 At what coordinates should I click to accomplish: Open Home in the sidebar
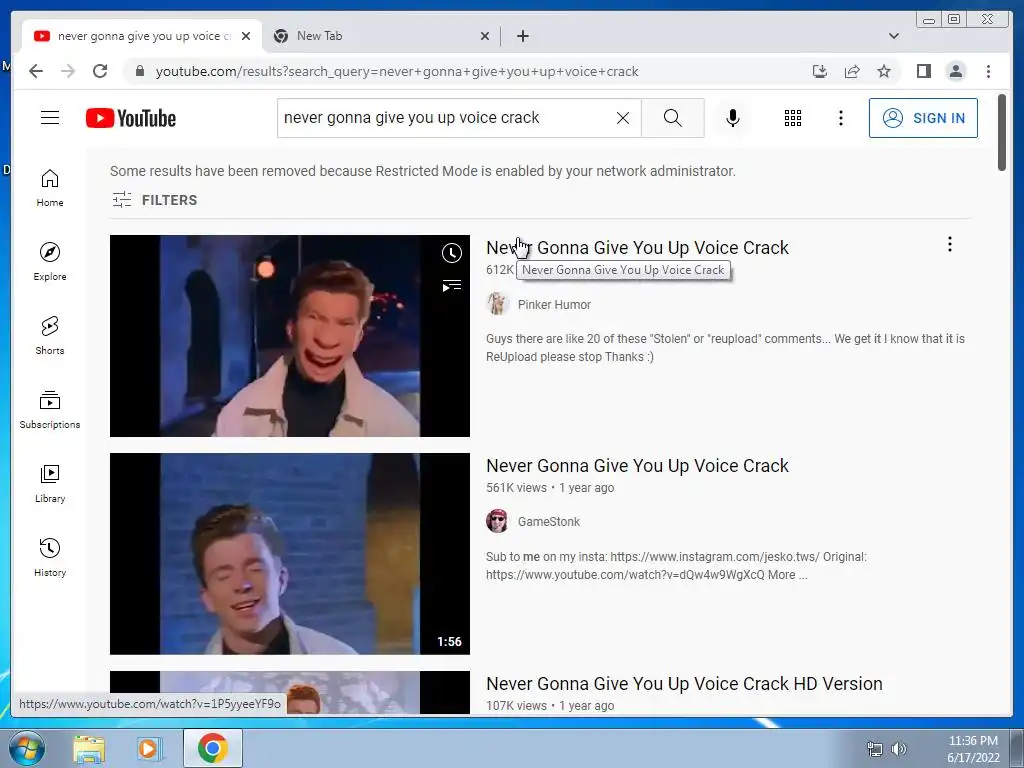click(x=50, y=187)
